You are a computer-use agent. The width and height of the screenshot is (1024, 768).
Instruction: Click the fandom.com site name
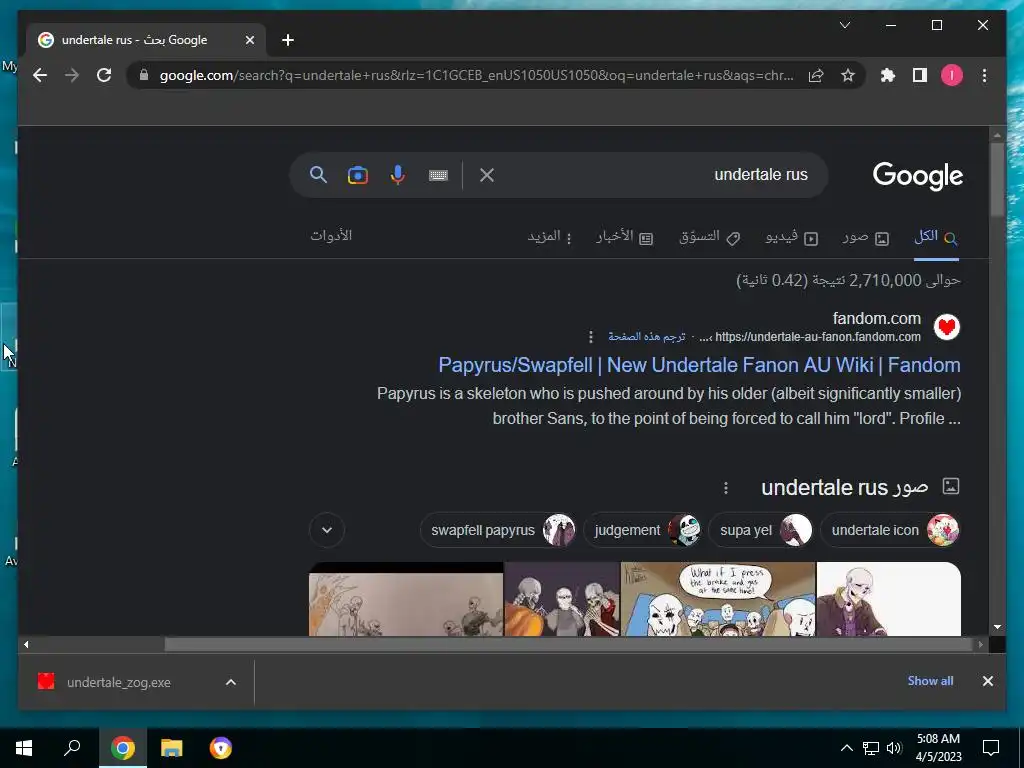(876, 319)
